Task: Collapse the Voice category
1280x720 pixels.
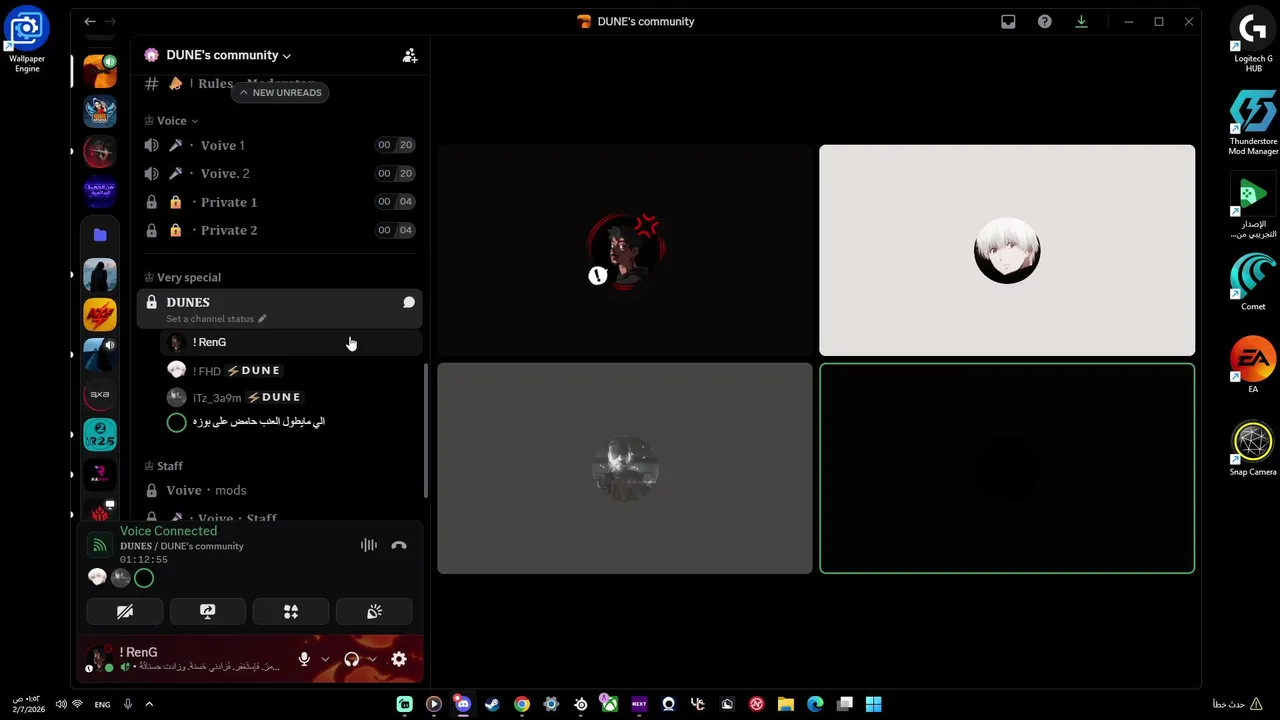Action: click(171, 121)
